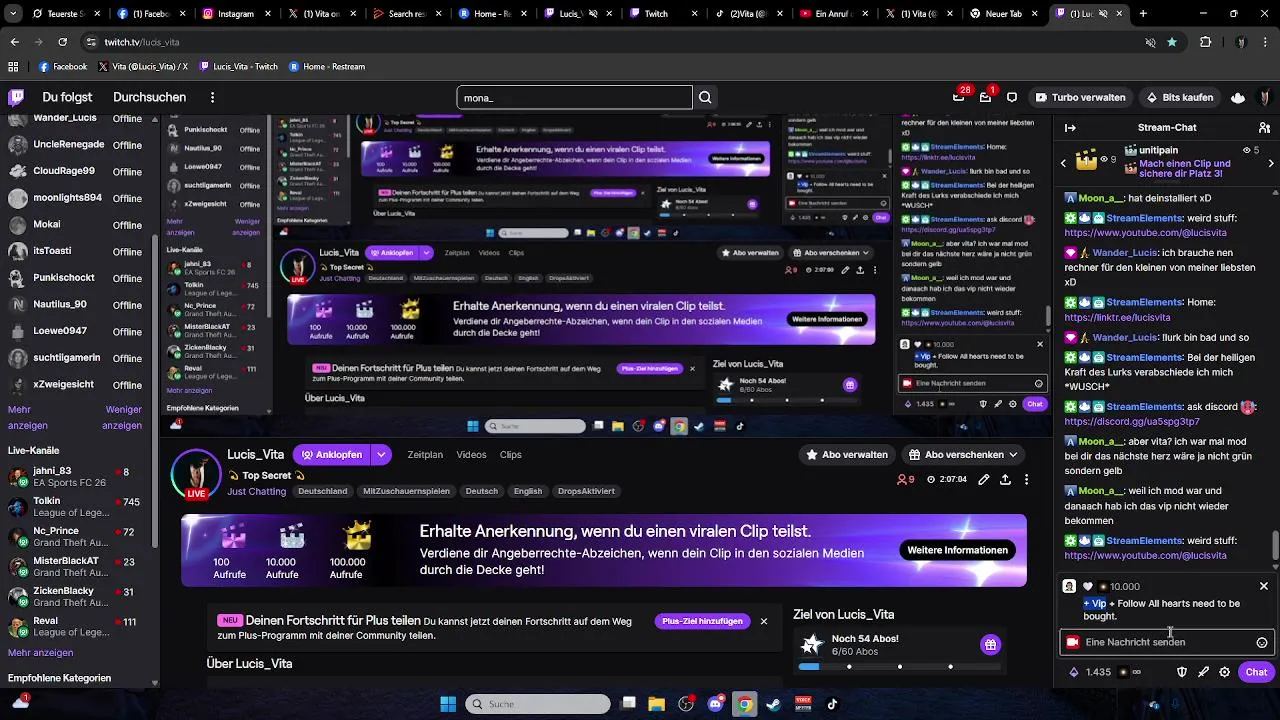Click the Abo verwalten button
This screenshot has height=720, width=1280.
(847, 454)
